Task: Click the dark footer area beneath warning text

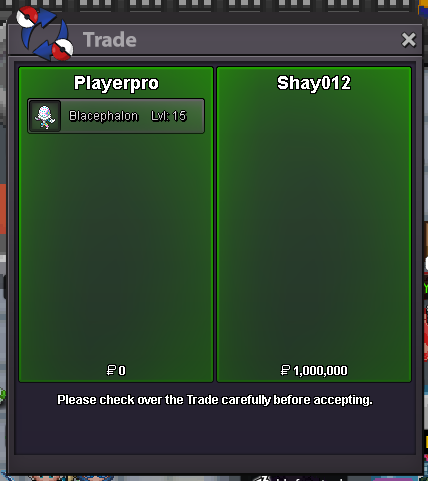Action: click(x=215, y=433)
